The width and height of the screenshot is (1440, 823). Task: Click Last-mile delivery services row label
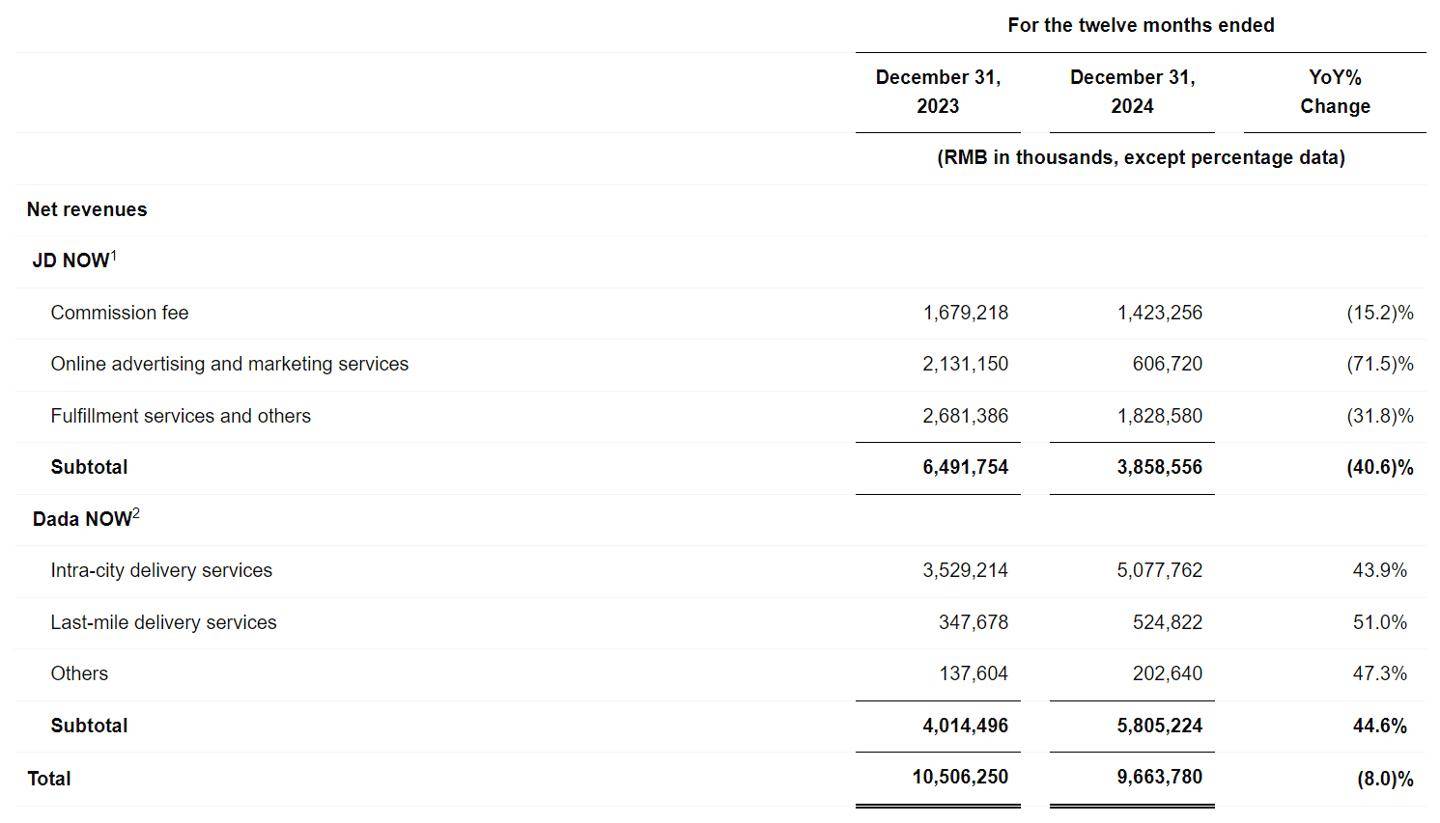click(x=163, y=622)
